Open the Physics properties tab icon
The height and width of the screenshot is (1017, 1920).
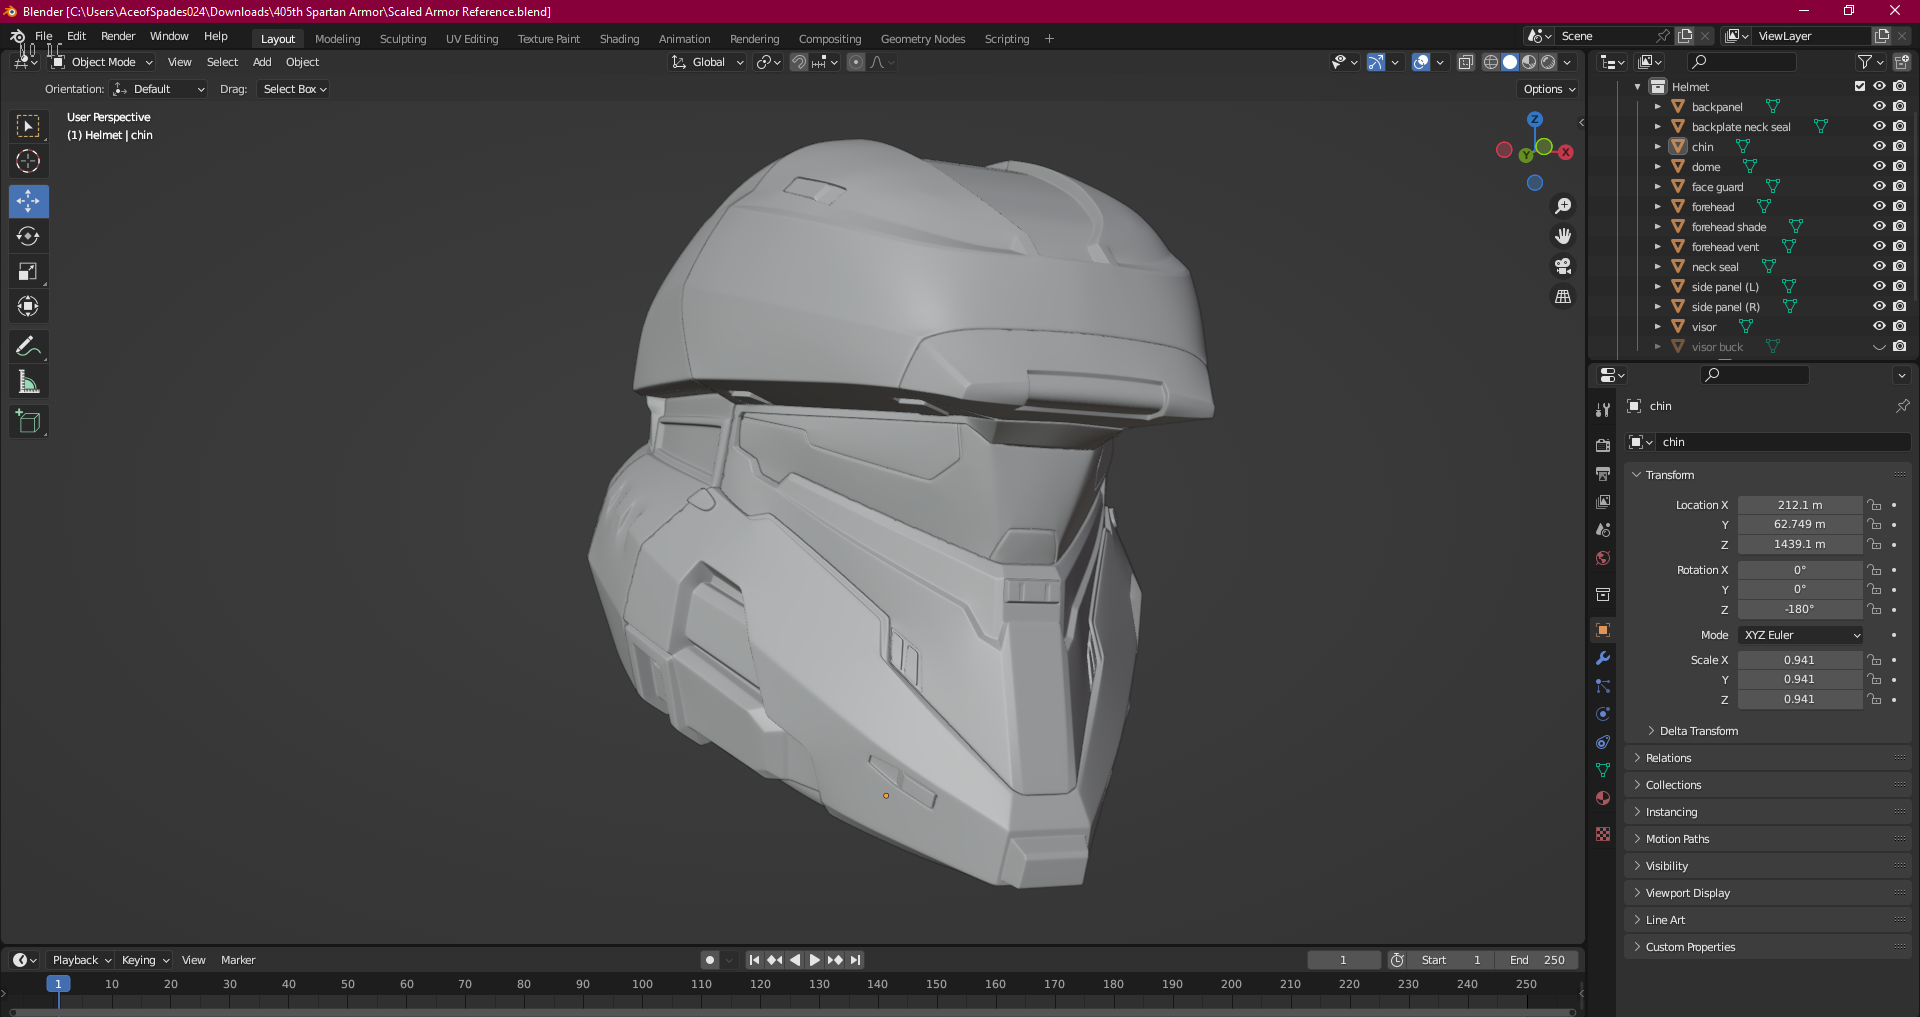(x=1603, y=714)
